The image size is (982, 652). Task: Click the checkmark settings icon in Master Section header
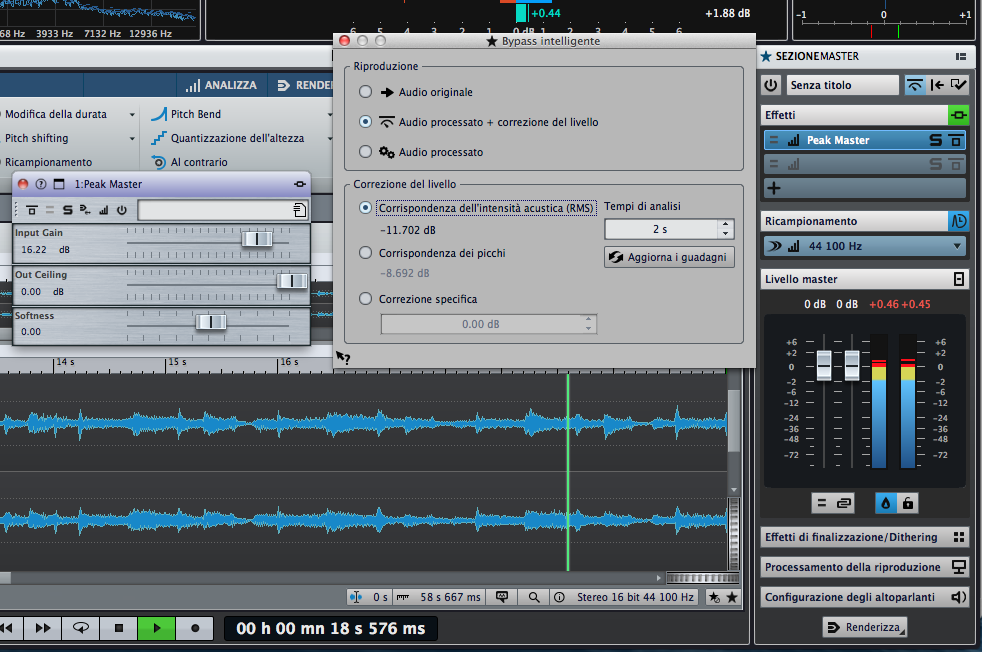958,85
